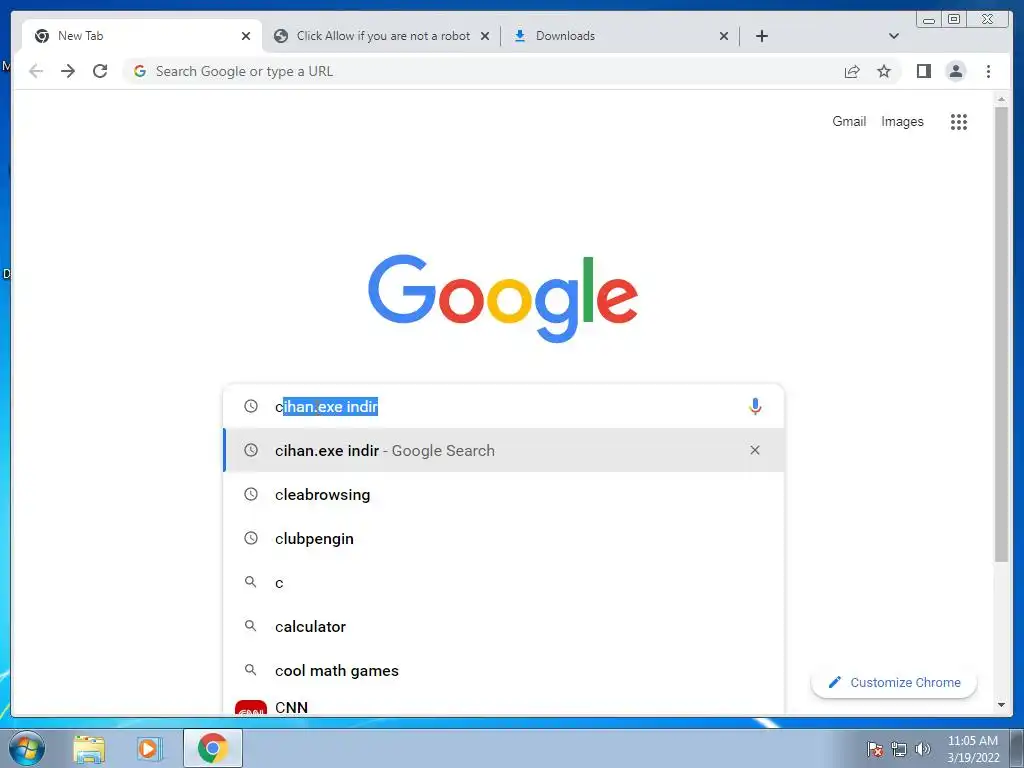1024x768 pixels.
Task: Select the 'calculator' search suggestion
Action: pyautogui.click(x=503, y=626)
